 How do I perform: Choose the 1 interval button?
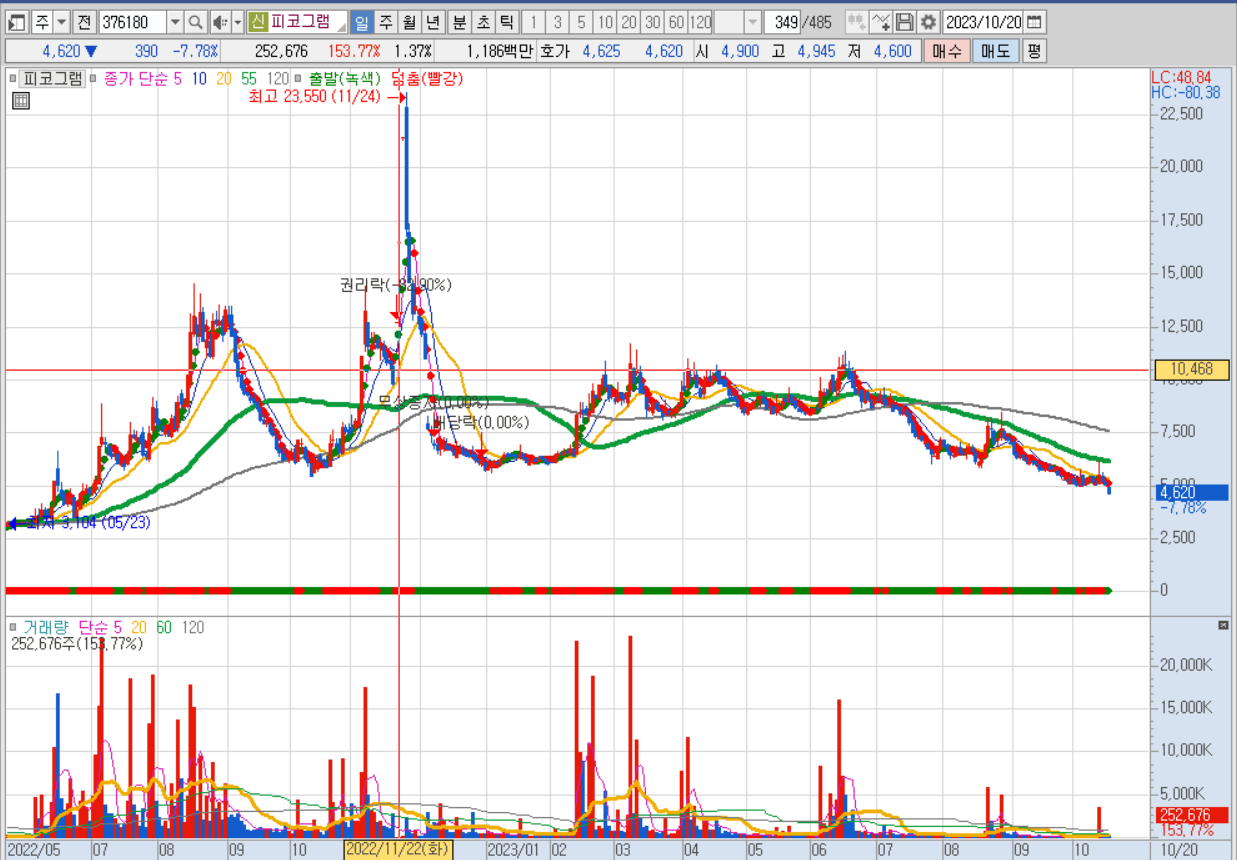click(x=534, y=22)
